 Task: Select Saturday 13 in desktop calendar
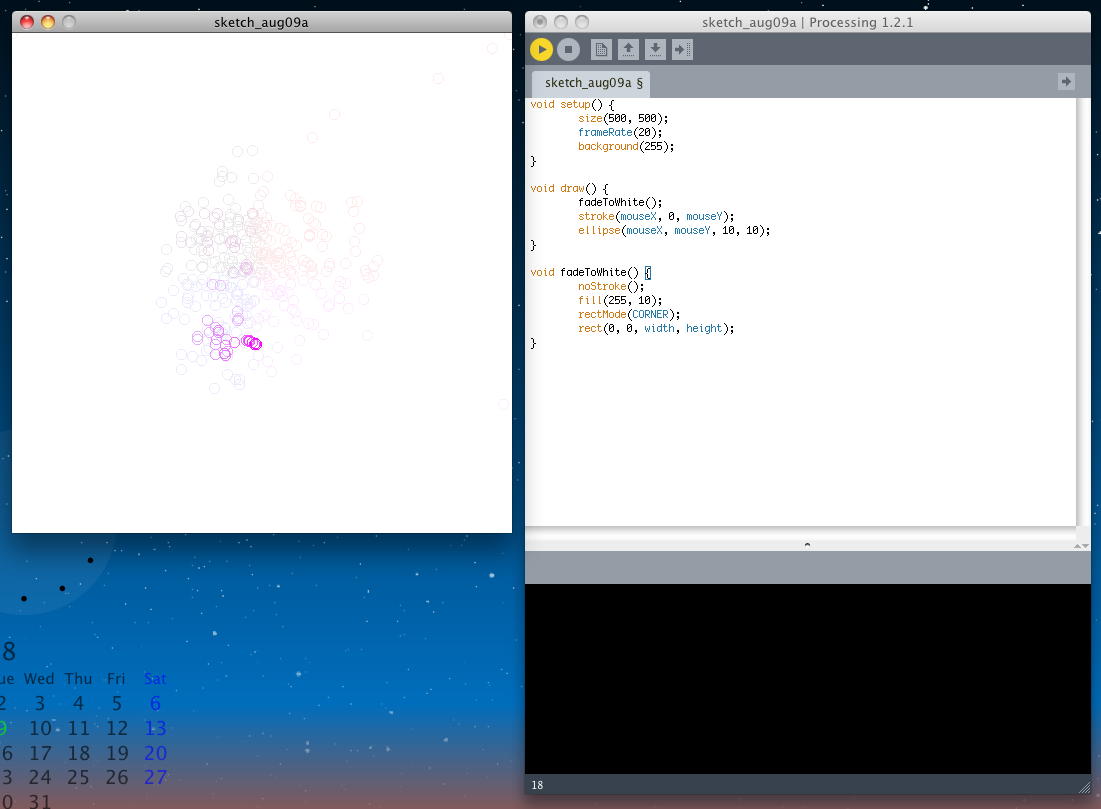coord(155,729)
